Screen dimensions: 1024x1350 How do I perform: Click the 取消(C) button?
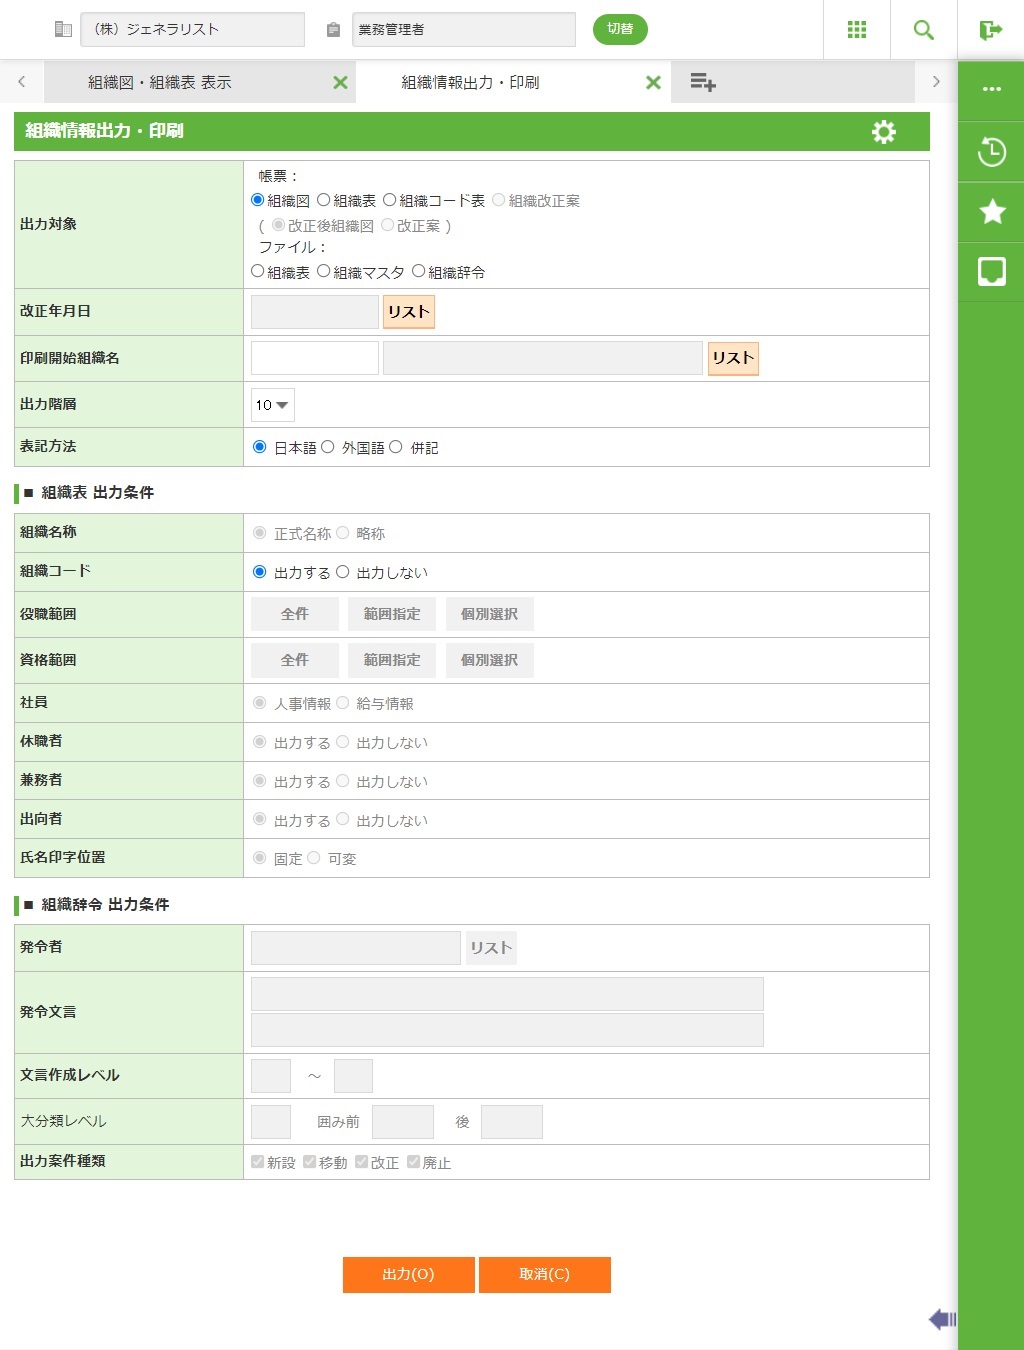pos(544,1274)
